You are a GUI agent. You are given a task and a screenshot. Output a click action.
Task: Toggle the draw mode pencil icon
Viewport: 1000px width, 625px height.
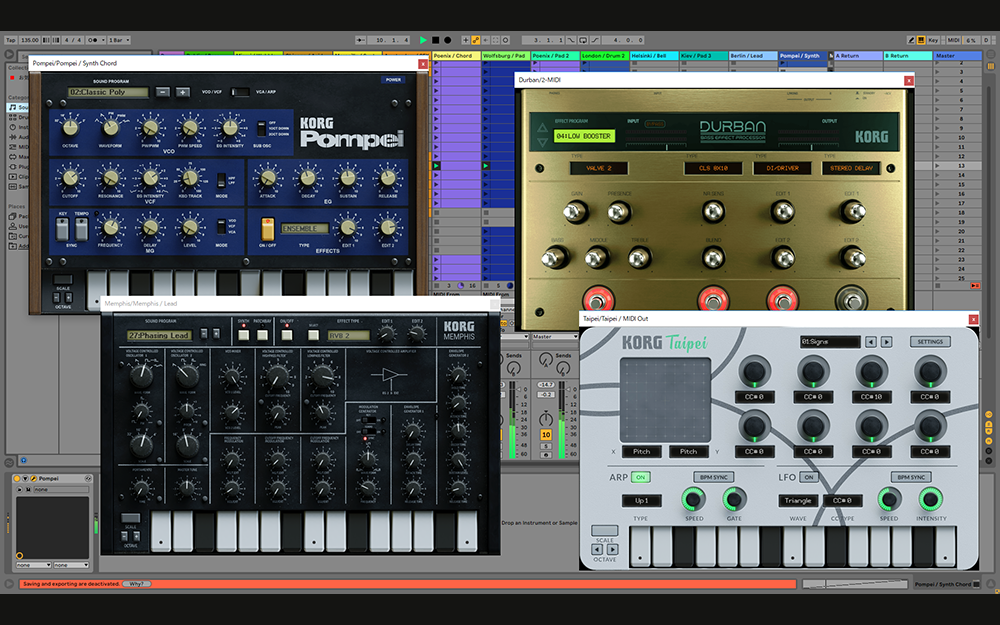(911, 40)
